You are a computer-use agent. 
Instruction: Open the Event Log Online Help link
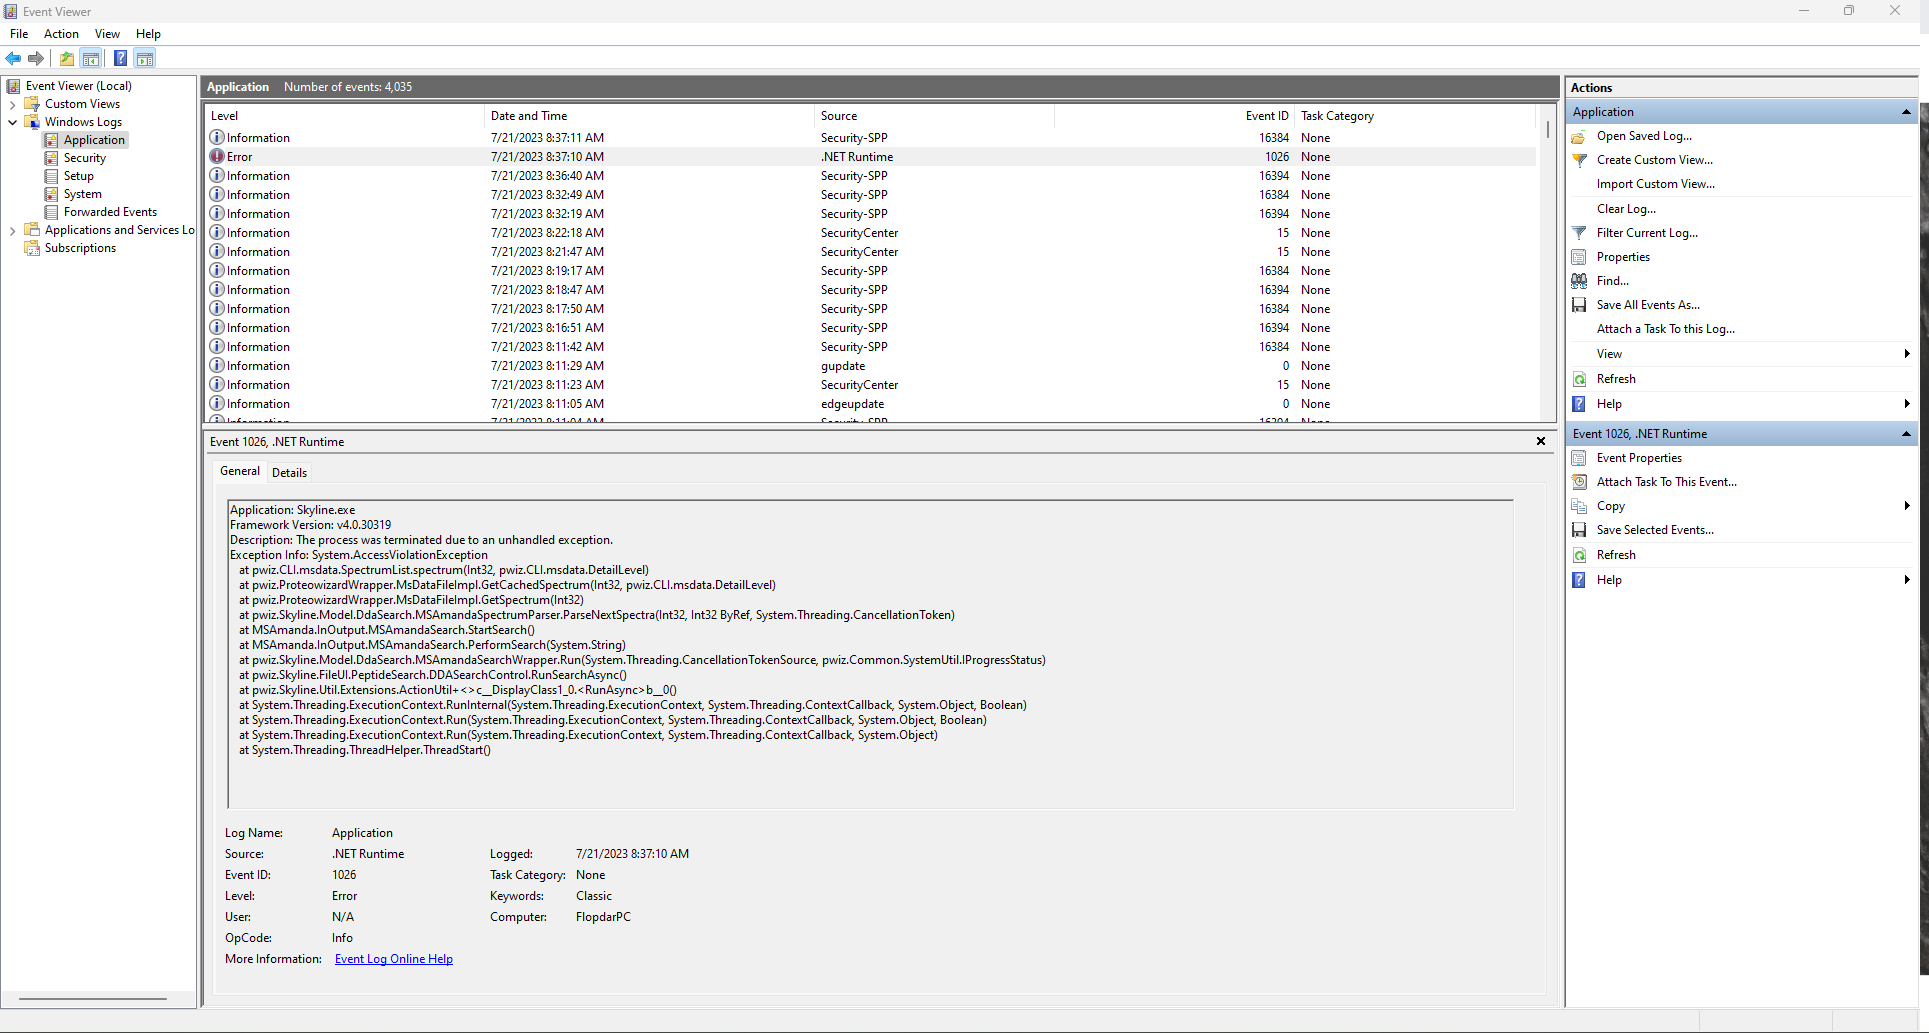(x=393, y=959)
